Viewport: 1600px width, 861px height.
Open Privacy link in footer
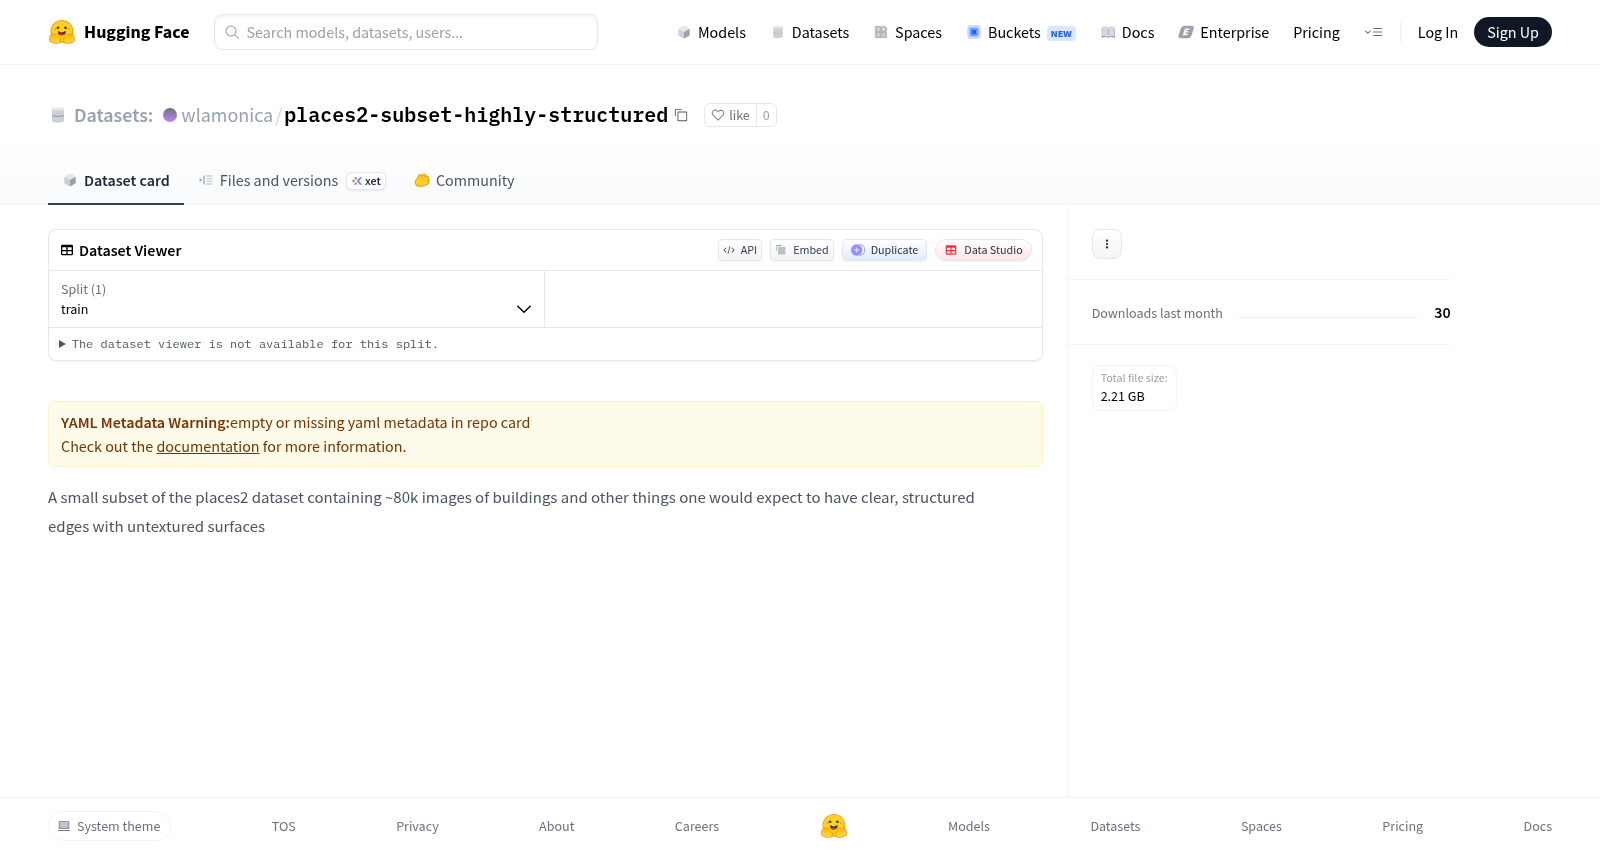(x=417, y=826)
